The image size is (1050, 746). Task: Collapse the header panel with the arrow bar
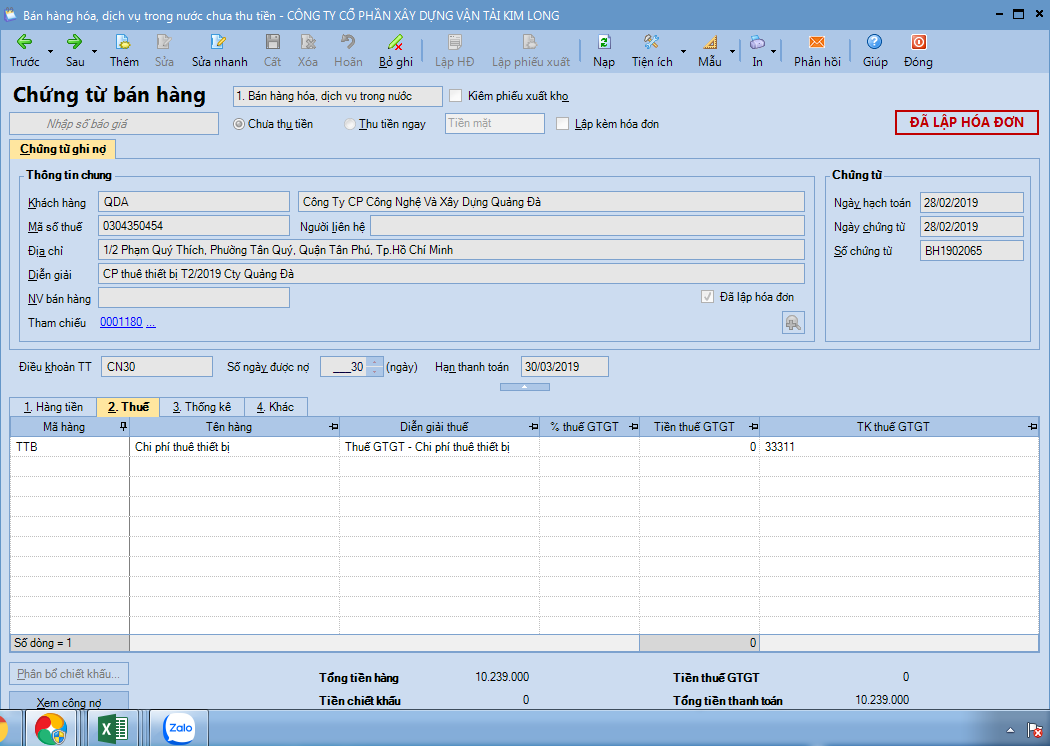(x=525, y=387)
